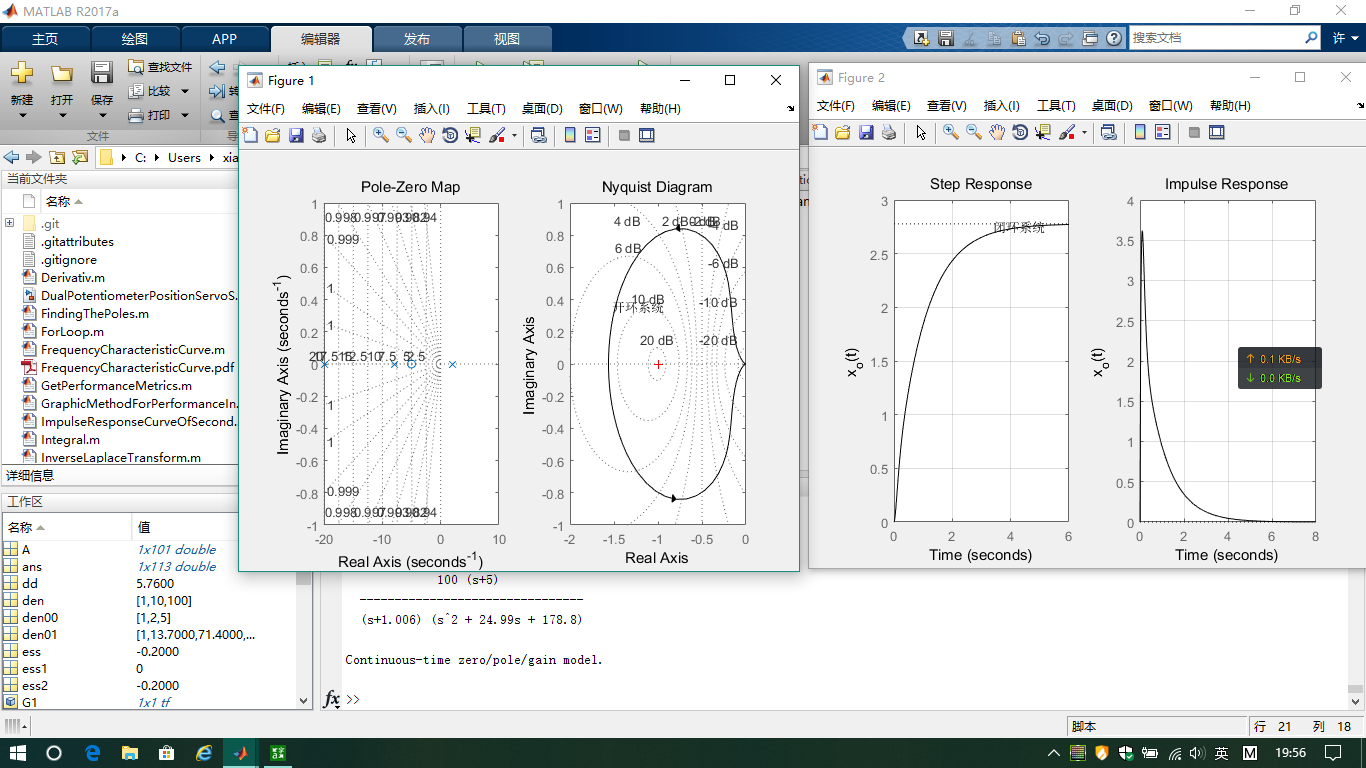Insert Legend in Figure 1
This screenshot has height=768, width=1366.
[x=592, y=135]
